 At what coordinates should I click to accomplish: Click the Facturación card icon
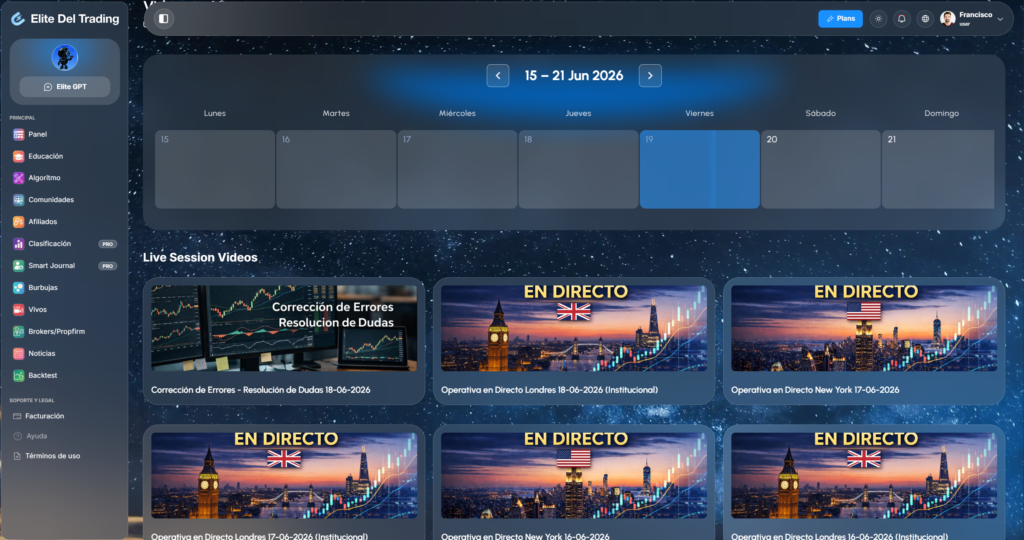(17, 416)
